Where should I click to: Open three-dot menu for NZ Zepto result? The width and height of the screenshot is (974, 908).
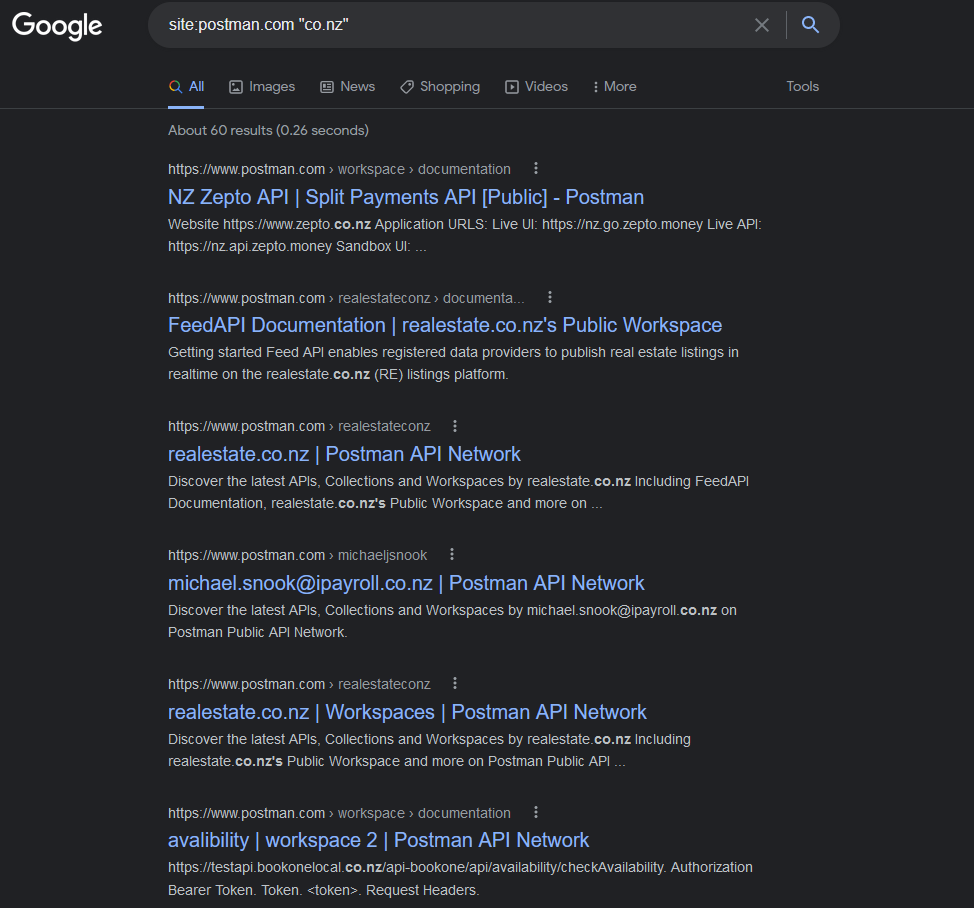(536, 169)
